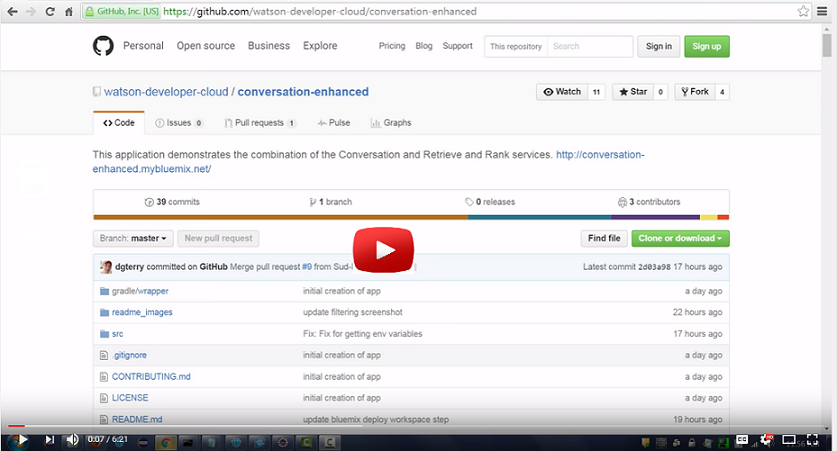Click the GitHub octocat logo
The width and height of the screenshot is (837, 451).
(103, 46)
